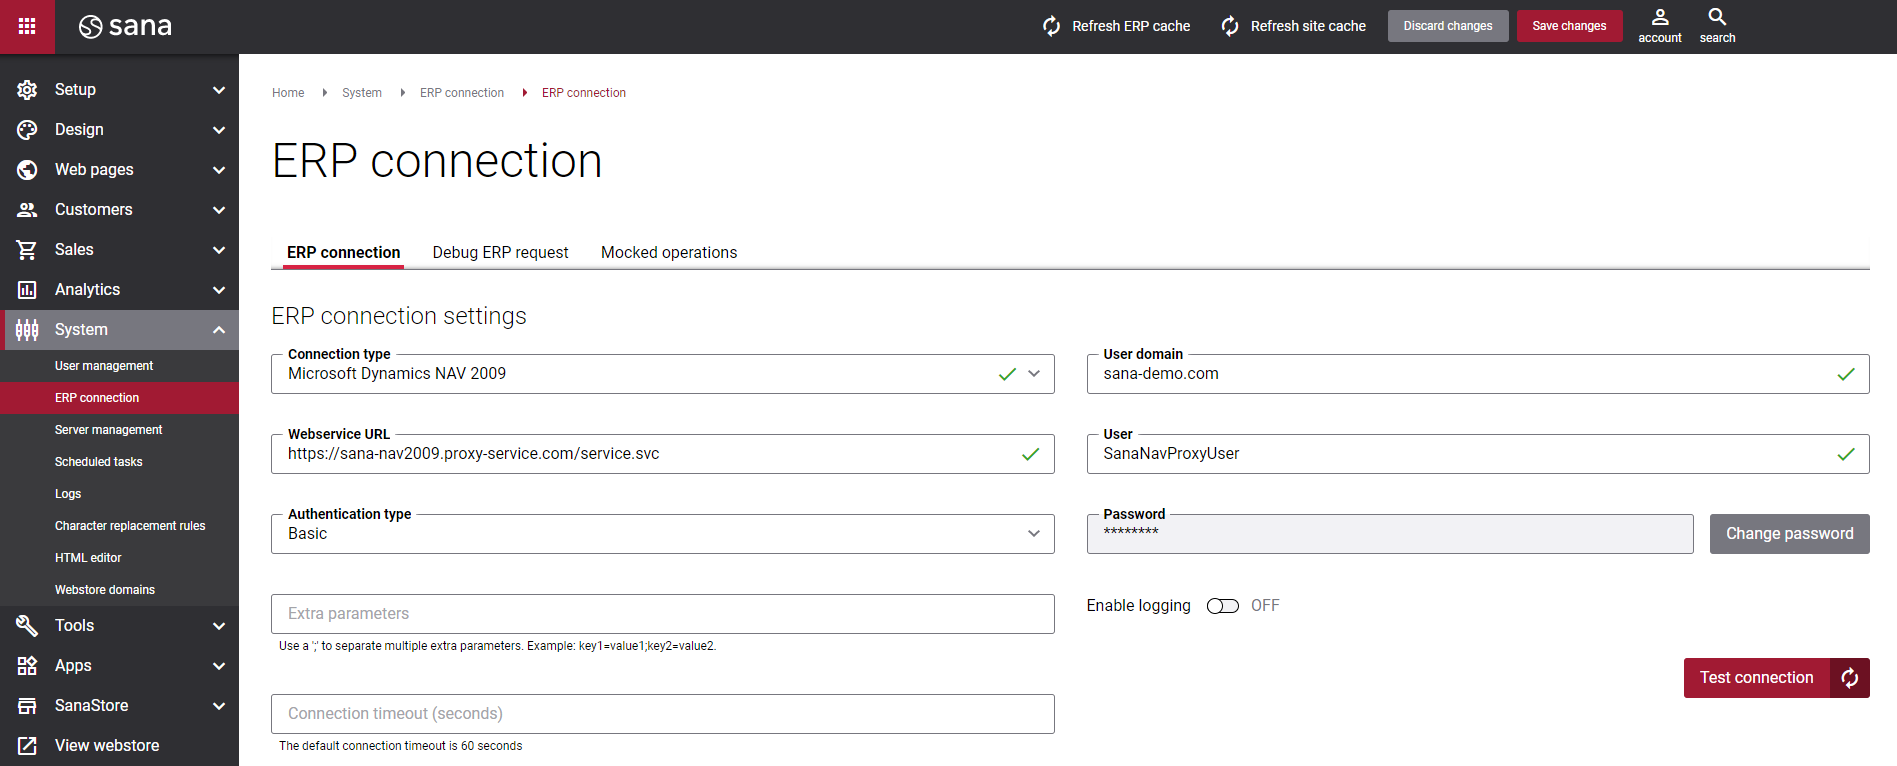Click the Test connection refresh icon
This screenshot has height=766, width=1897.
click(x=1850, y=678)
